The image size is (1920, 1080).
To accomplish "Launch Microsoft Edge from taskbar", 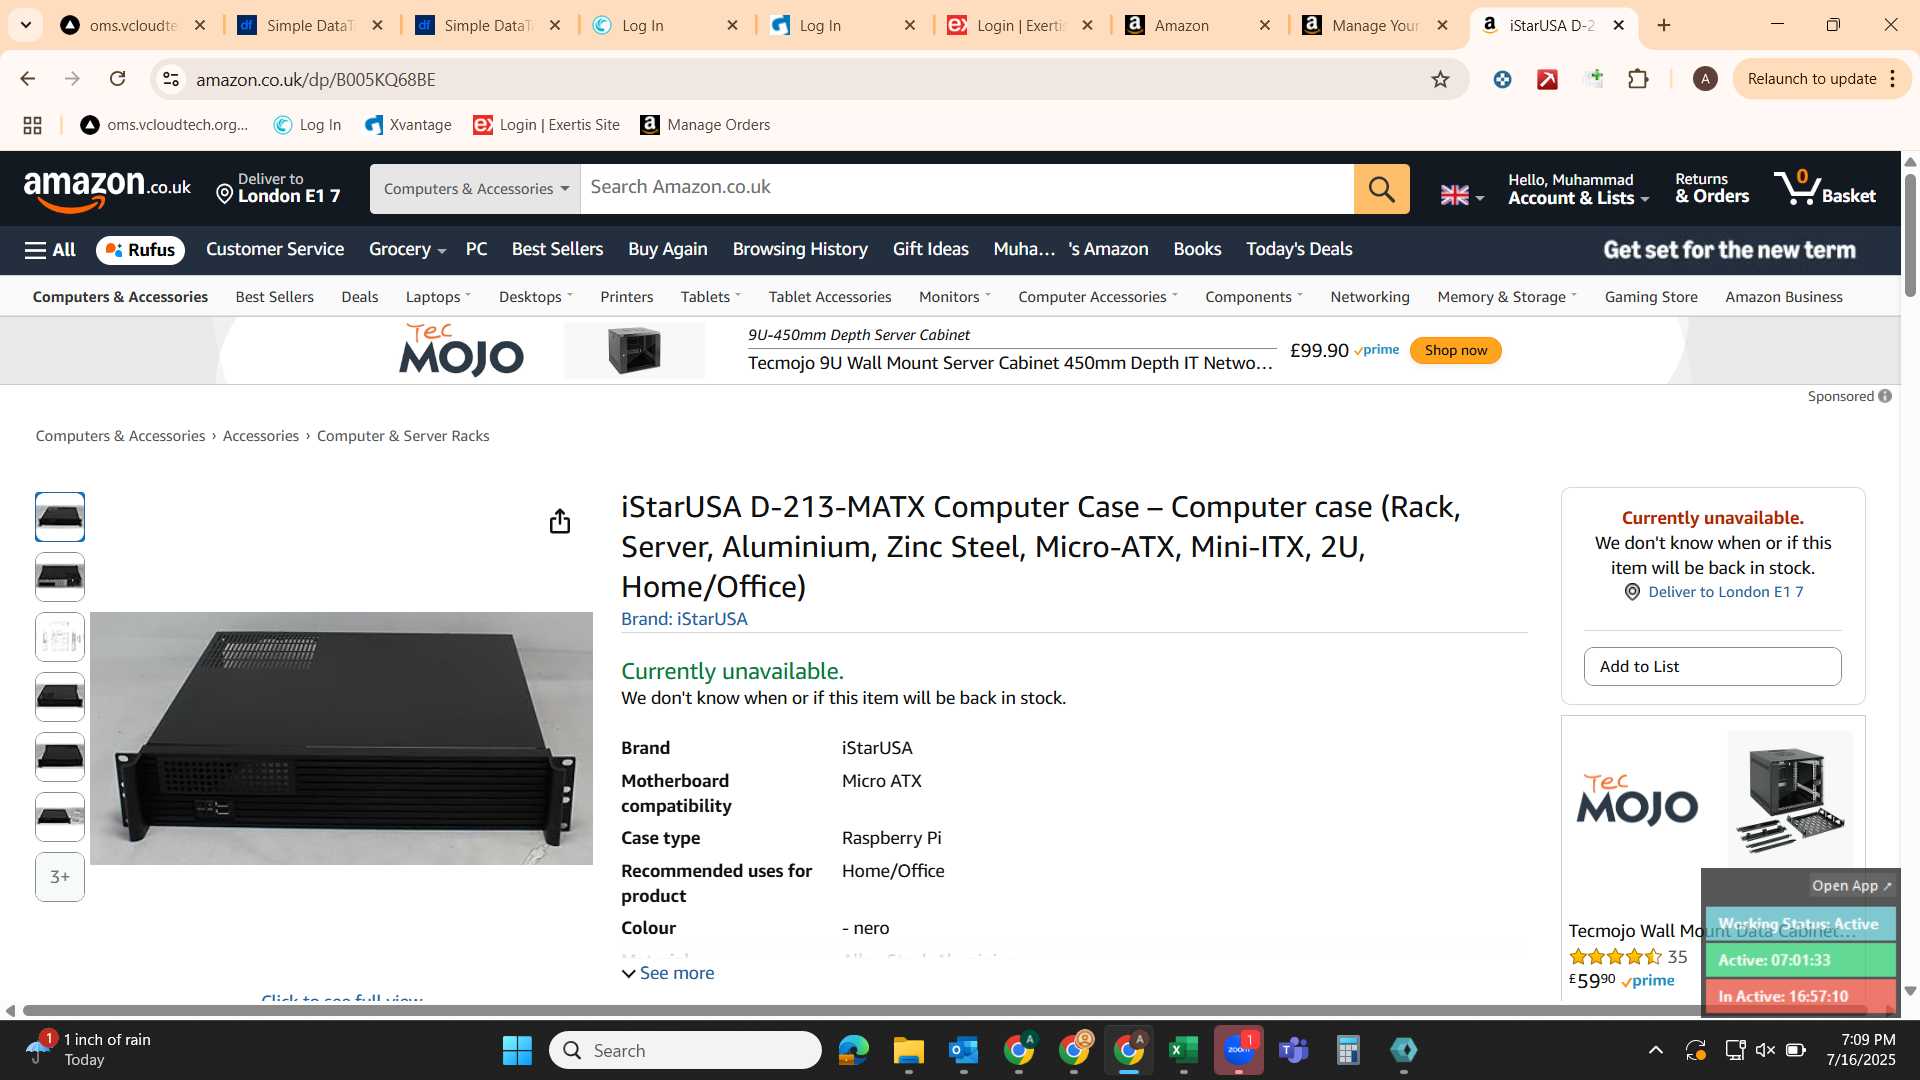I will pyautogui.click(x=853, y=1050).
